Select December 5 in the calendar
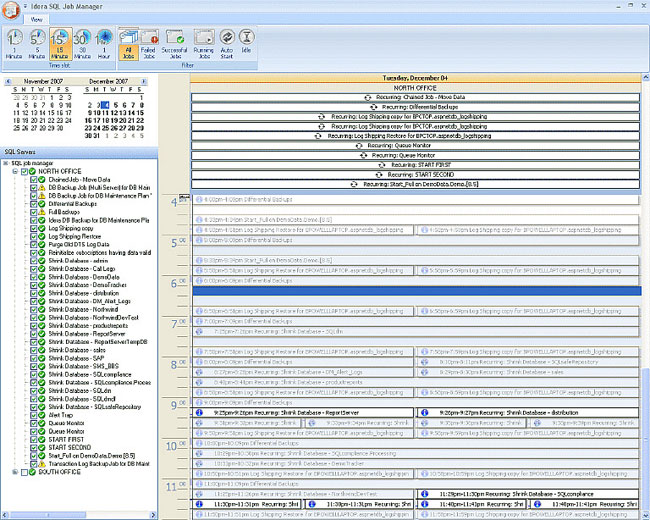 point(116,105)
